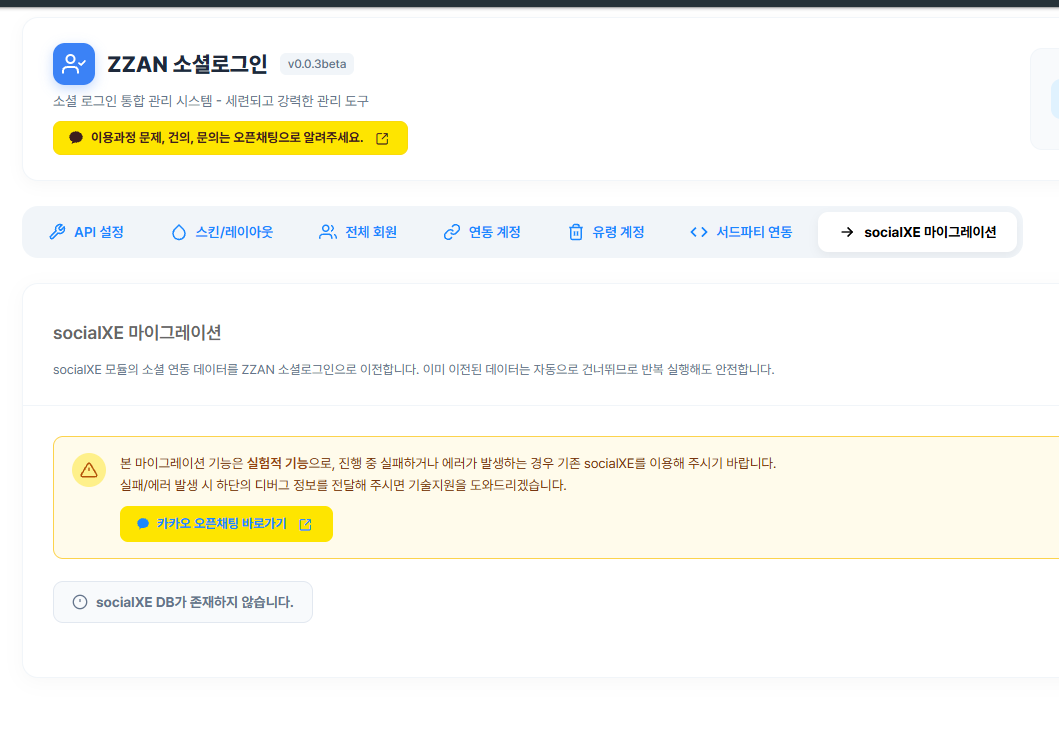1059x751 pixels.
Task: Click the ZZAN 소셜로그인 title text
Action: [x=188, y=64]
